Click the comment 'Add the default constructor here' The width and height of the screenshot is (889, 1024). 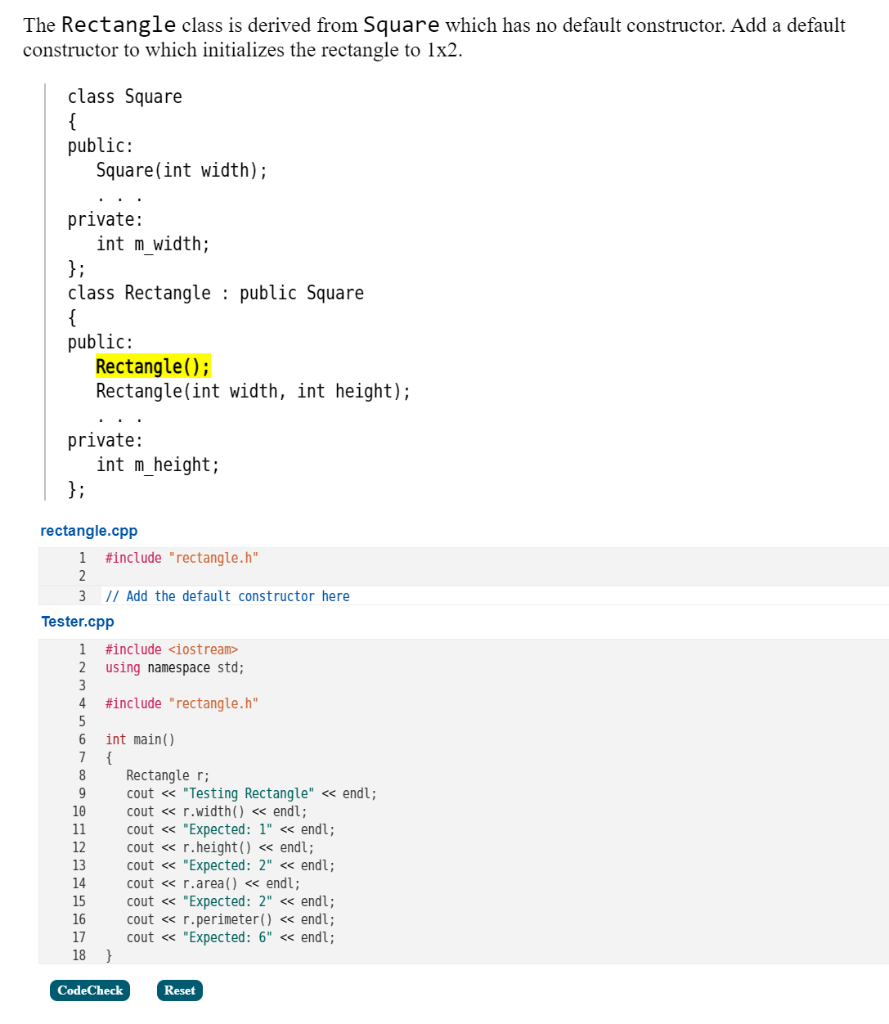(x=227, y=595)
